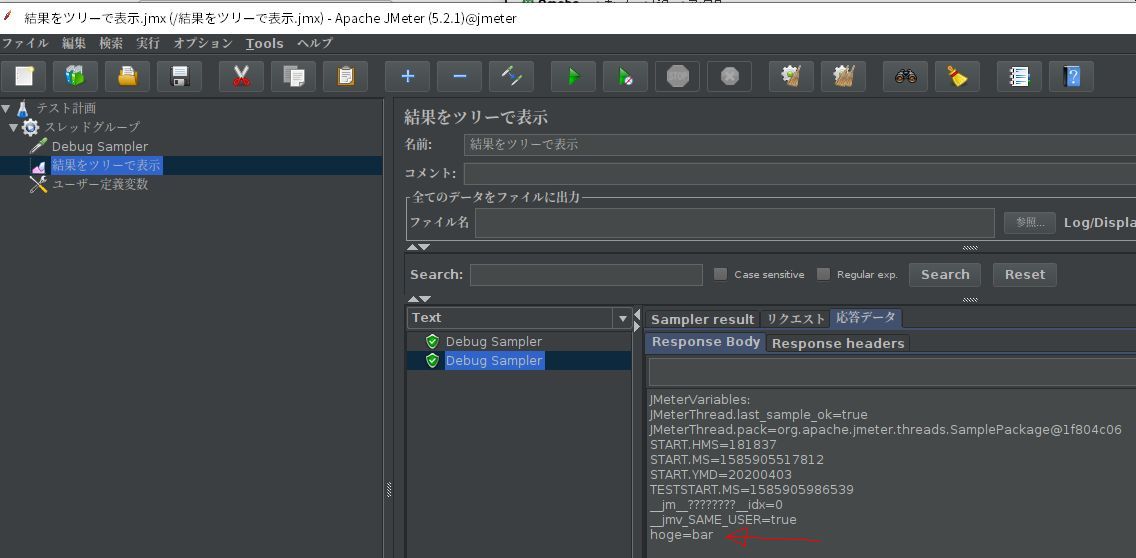Collapse all with the minus icon
The height and width of the screenshot is (558, 1136).
click(x=459, y=76)
